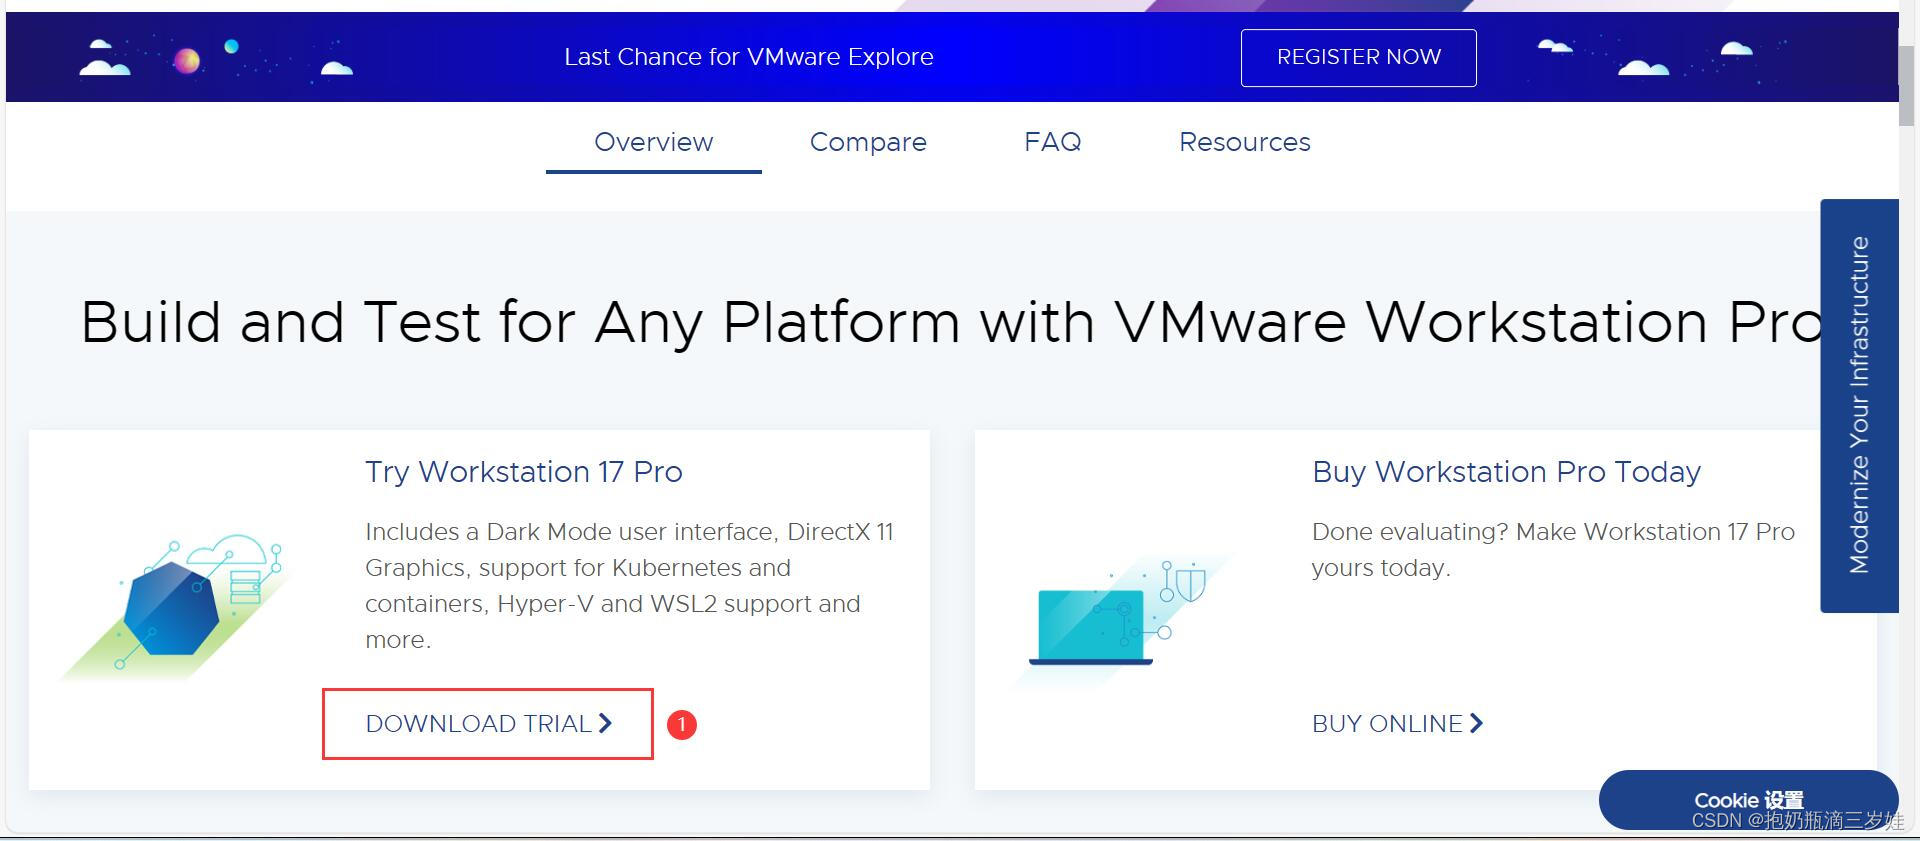This screenshot has height=841, width=1920.
Task: Click the Build and Test for Any Platform heading
Action: (951, 322)
